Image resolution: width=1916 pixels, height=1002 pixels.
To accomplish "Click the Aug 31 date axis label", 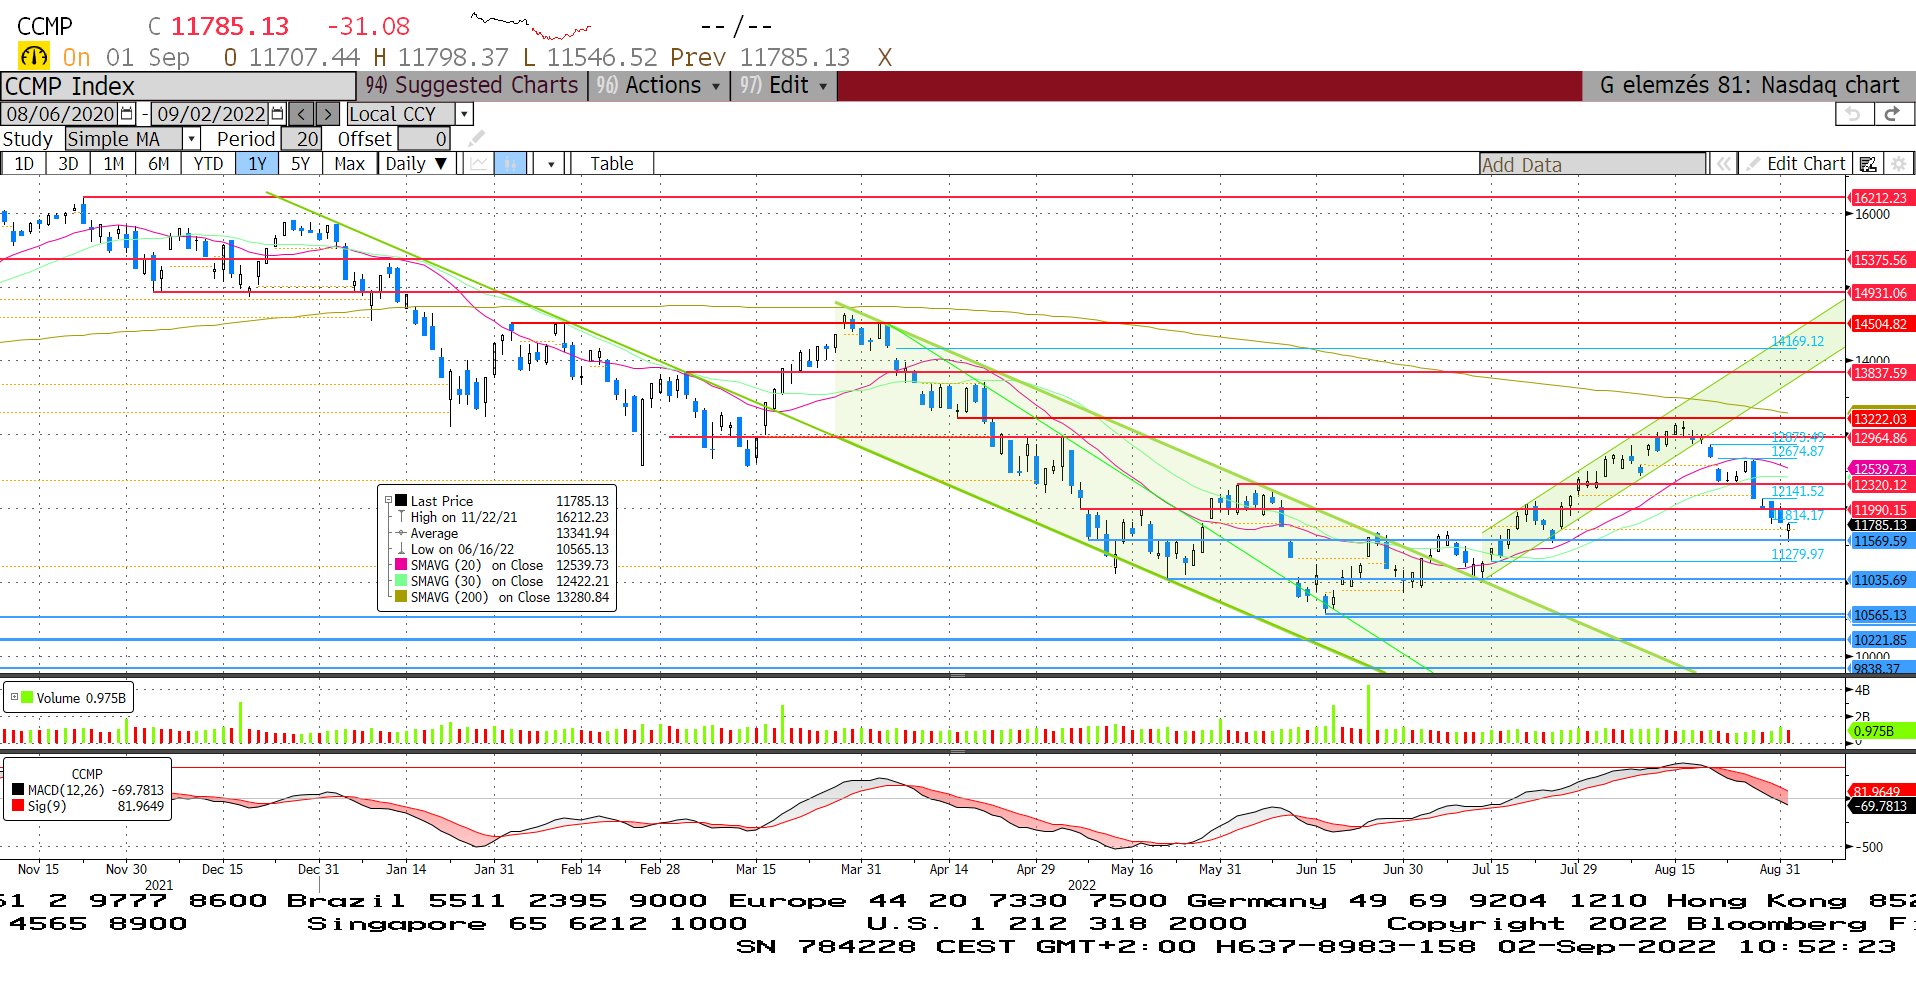I will (1779, 869).
